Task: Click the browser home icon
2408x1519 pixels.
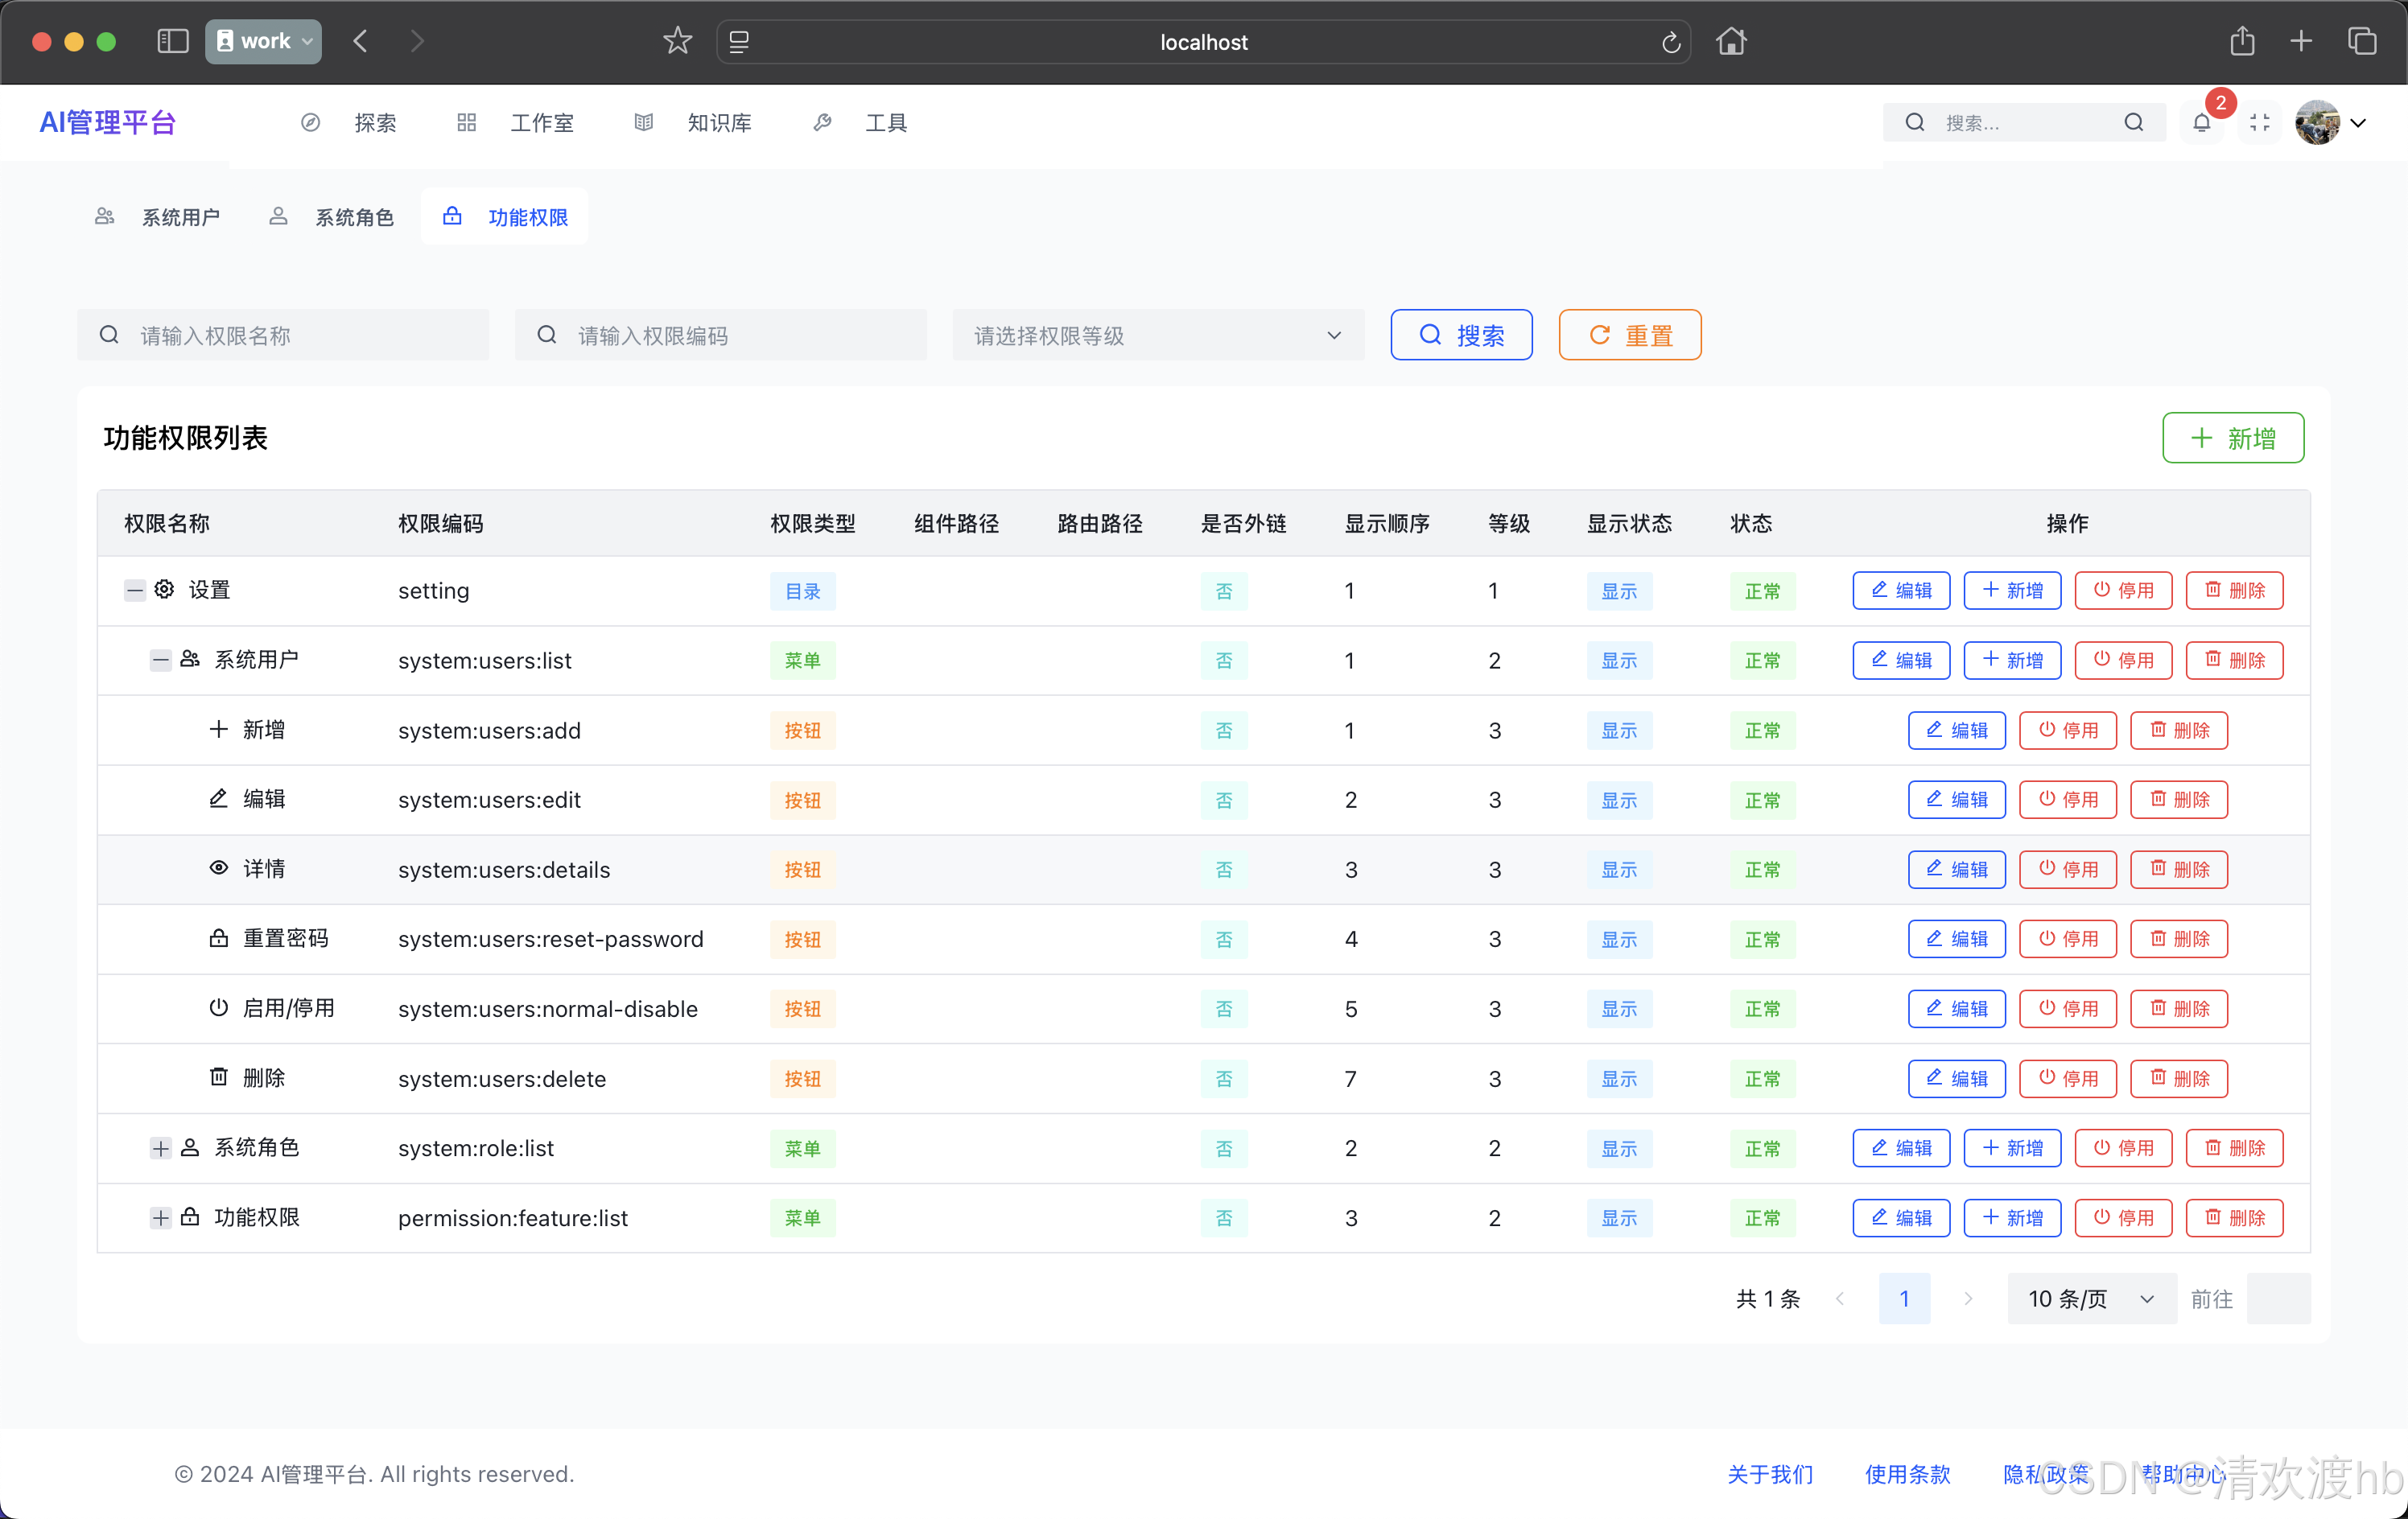Action: point(1731,41)
